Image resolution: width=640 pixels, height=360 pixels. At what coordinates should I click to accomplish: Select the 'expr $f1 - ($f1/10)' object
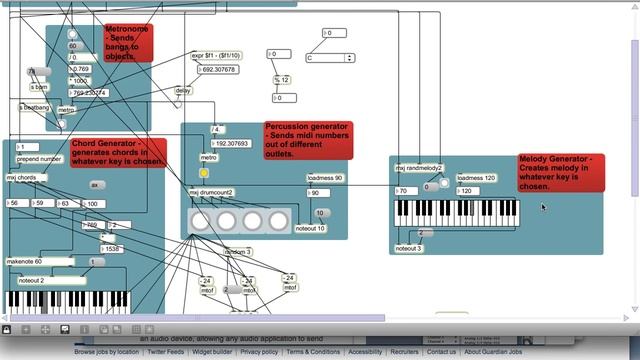click(216, 55)
